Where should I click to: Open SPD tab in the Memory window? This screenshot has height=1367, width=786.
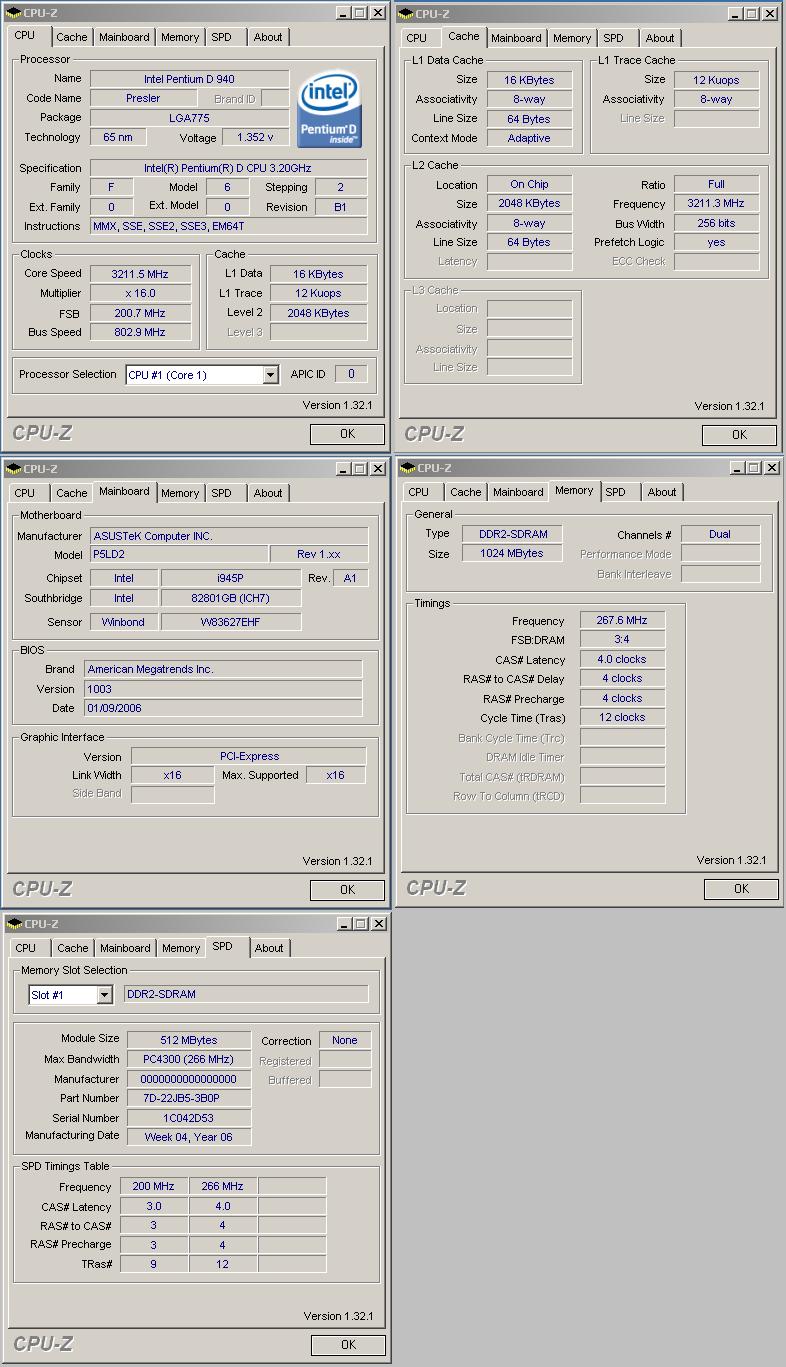click(615, 492)
